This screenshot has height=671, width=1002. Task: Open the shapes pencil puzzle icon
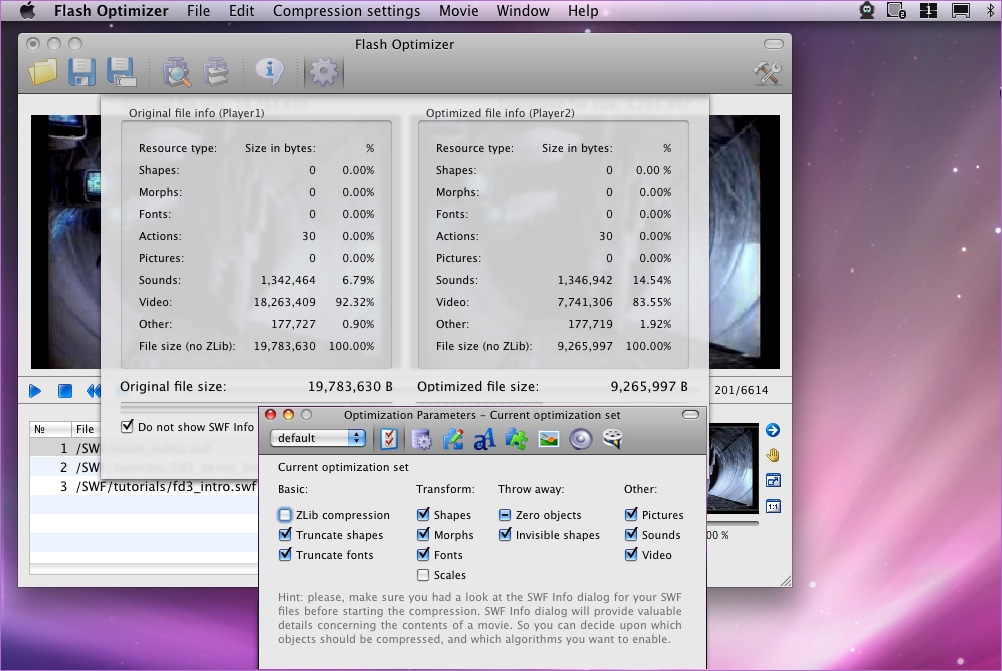click(x=452, y=439)
